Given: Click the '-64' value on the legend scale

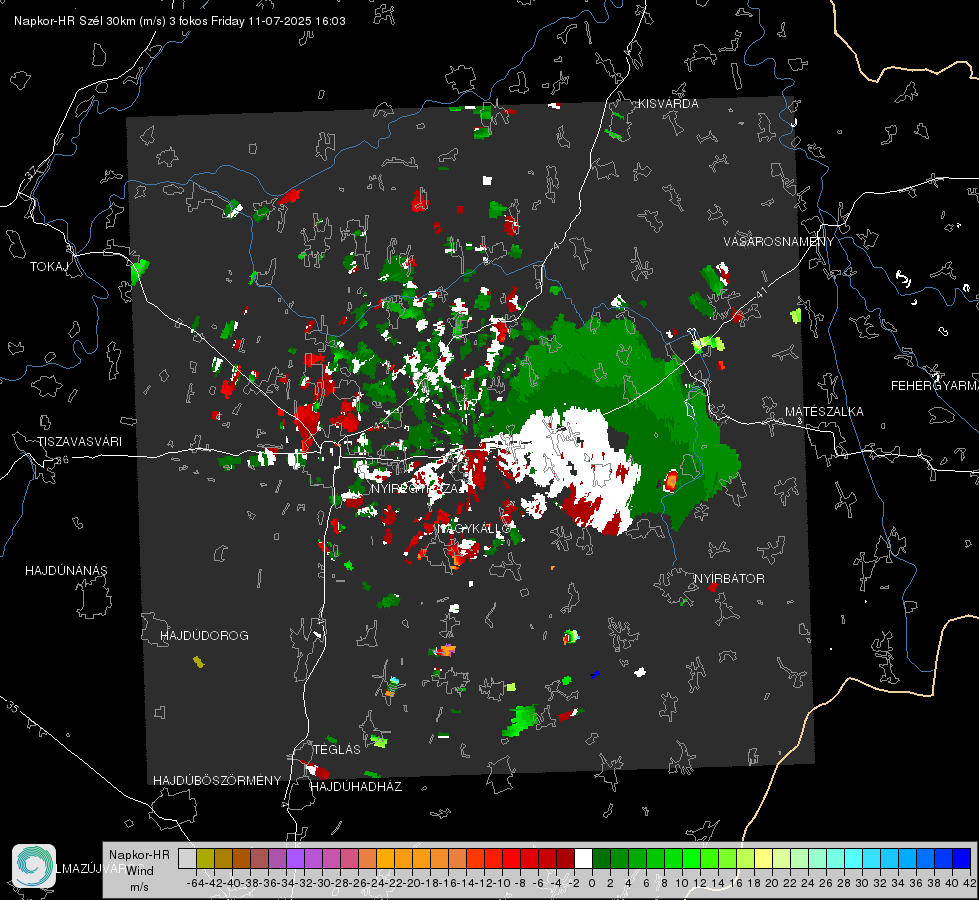Looking at the screenshot, I should (x=195, y=883).
